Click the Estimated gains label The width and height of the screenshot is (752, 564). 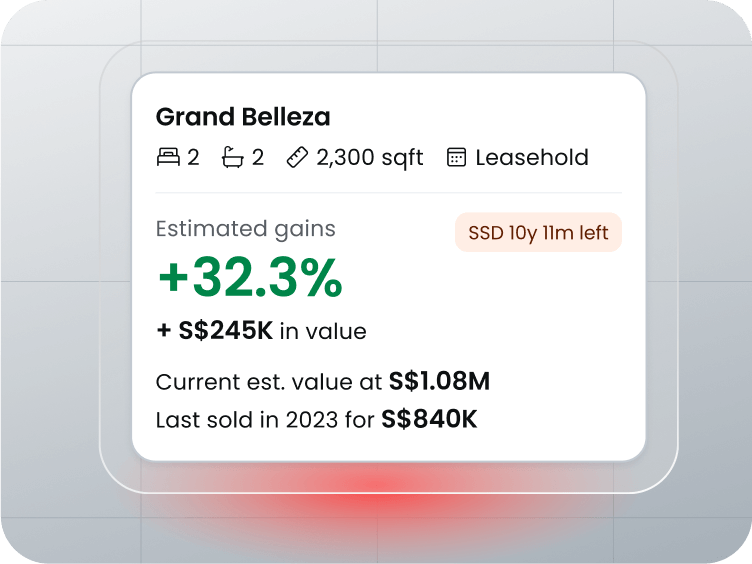pos(246,229)
